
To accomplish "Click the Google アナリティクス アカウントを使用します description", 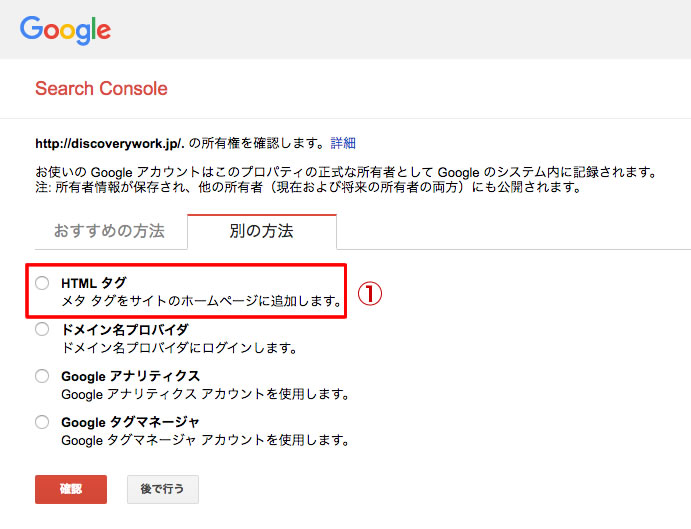I will click(x=205, y=394).
